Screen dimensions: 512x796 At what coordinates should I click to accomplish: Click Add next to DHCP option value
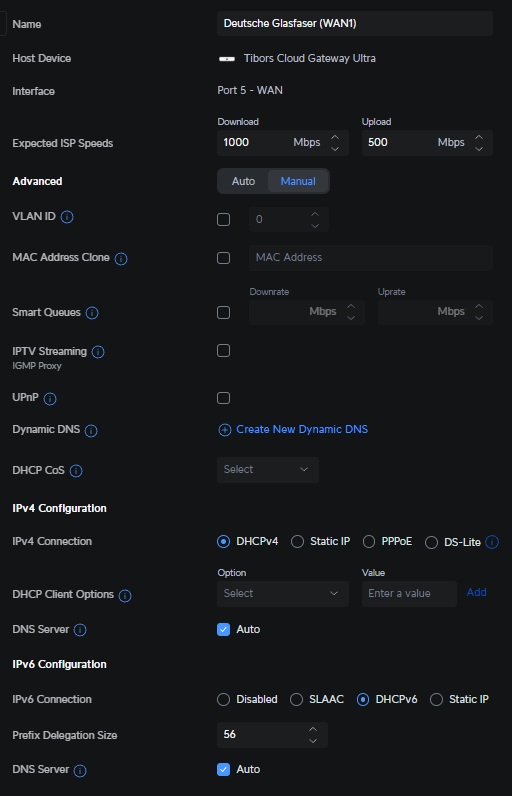pos(476,592)
